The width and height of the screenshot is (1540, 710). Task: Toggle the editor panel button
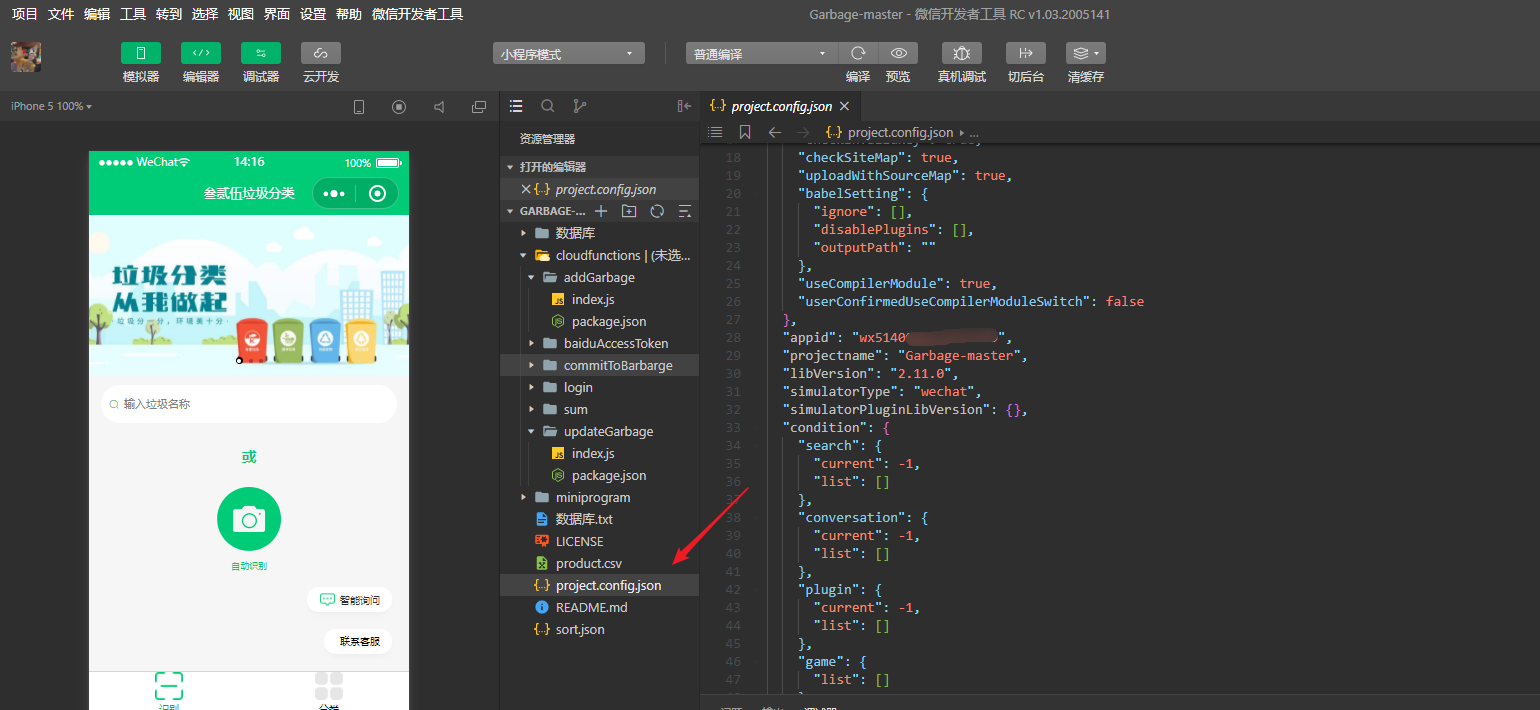(x=201, y=53)
